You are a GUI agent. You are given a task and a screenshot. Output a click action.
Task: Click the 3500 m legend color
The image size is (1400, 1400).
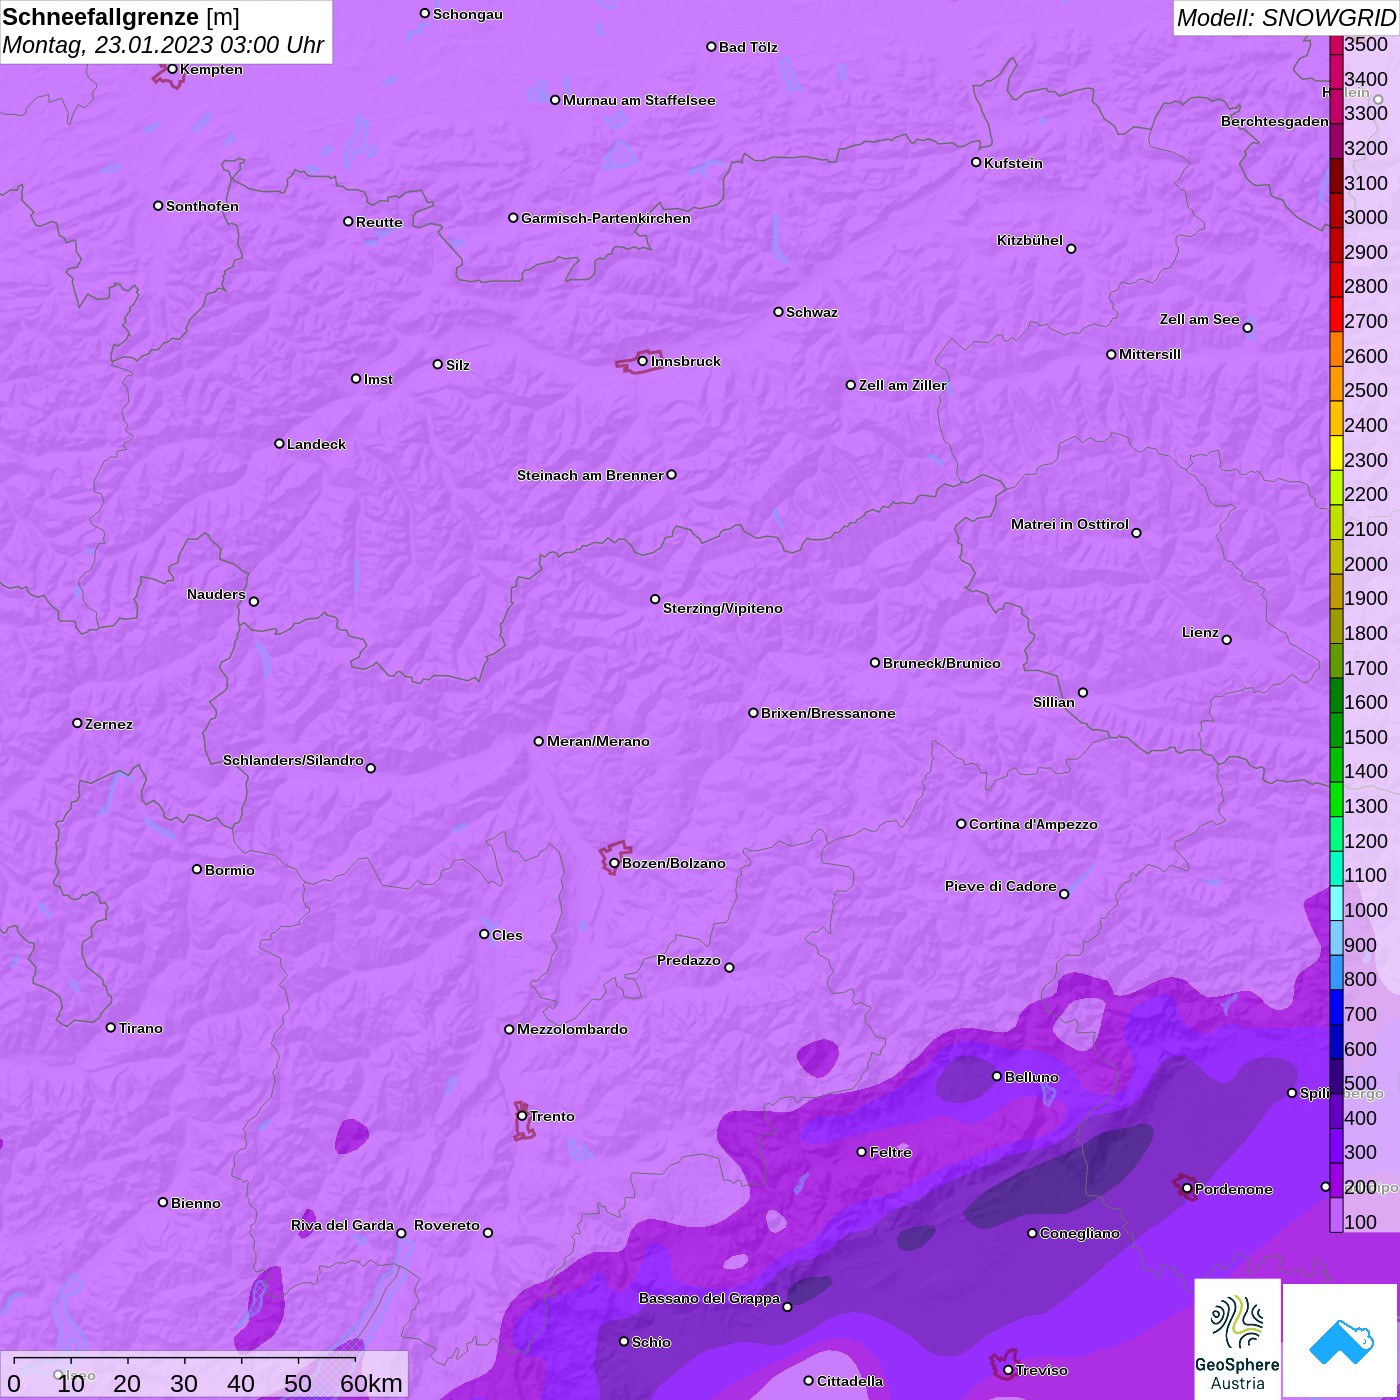[x=1336, y=45]
